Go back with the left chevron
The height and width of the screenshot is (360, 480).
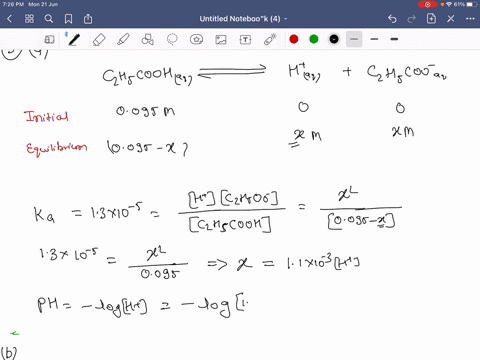click(x=9, y=19)
